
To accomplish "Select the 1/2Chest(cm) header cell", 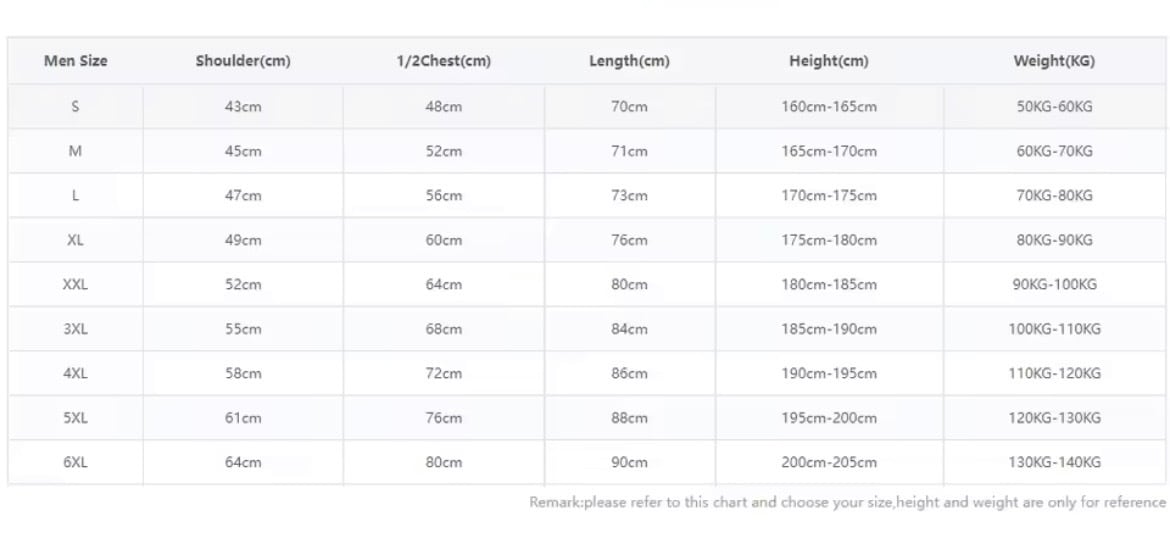I will tap(443, 61).
